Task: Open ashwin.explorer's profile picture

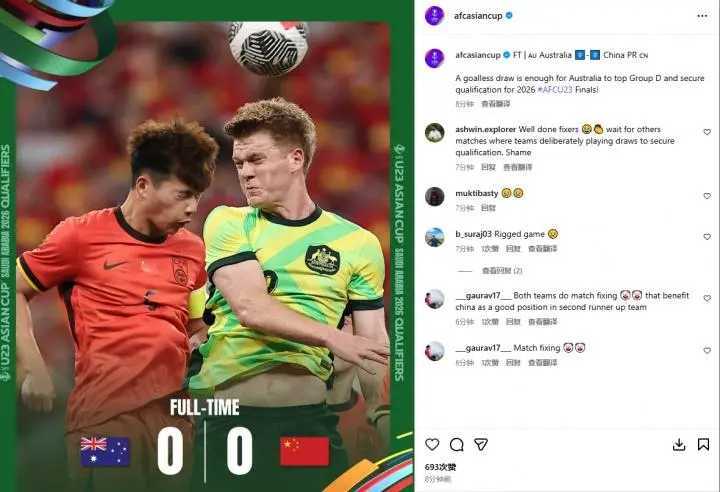Action: pyautogui.click(x=434, y=133)
